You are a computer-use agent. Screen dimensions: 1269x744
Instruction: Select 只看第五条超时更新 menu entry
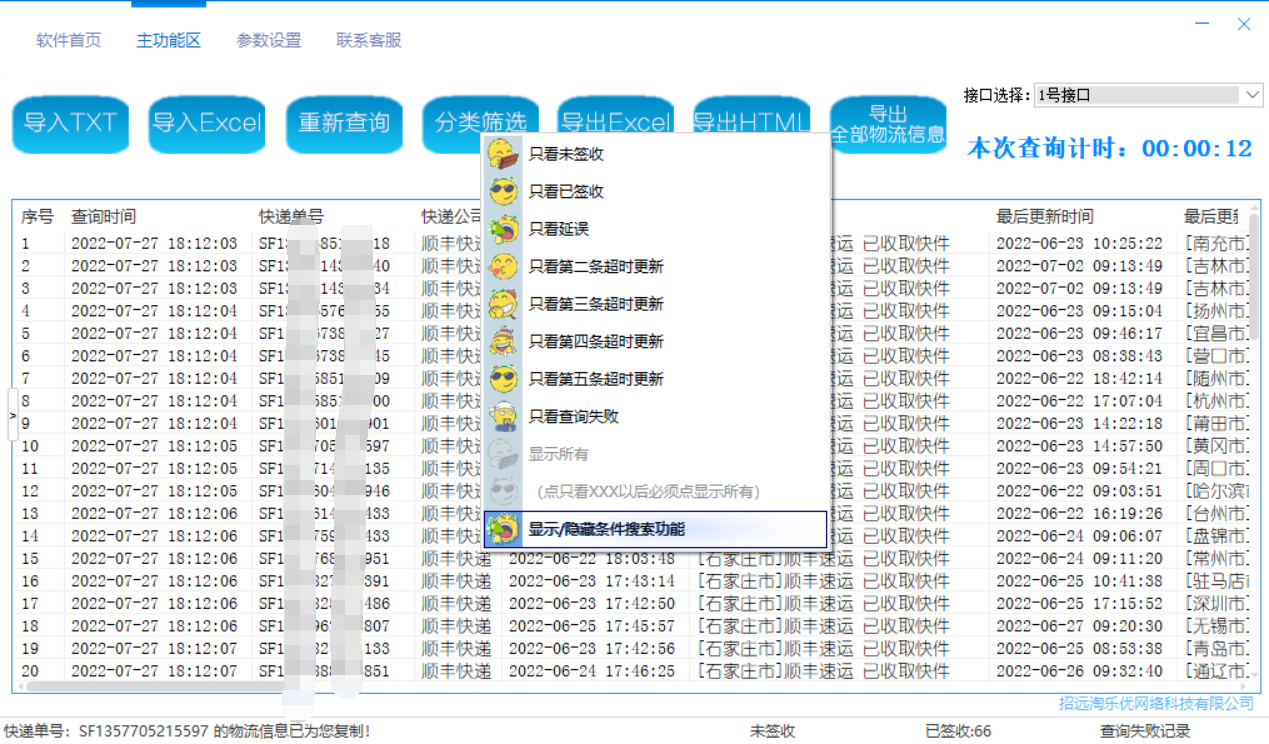pyautogui.click(x=595, y=379)
